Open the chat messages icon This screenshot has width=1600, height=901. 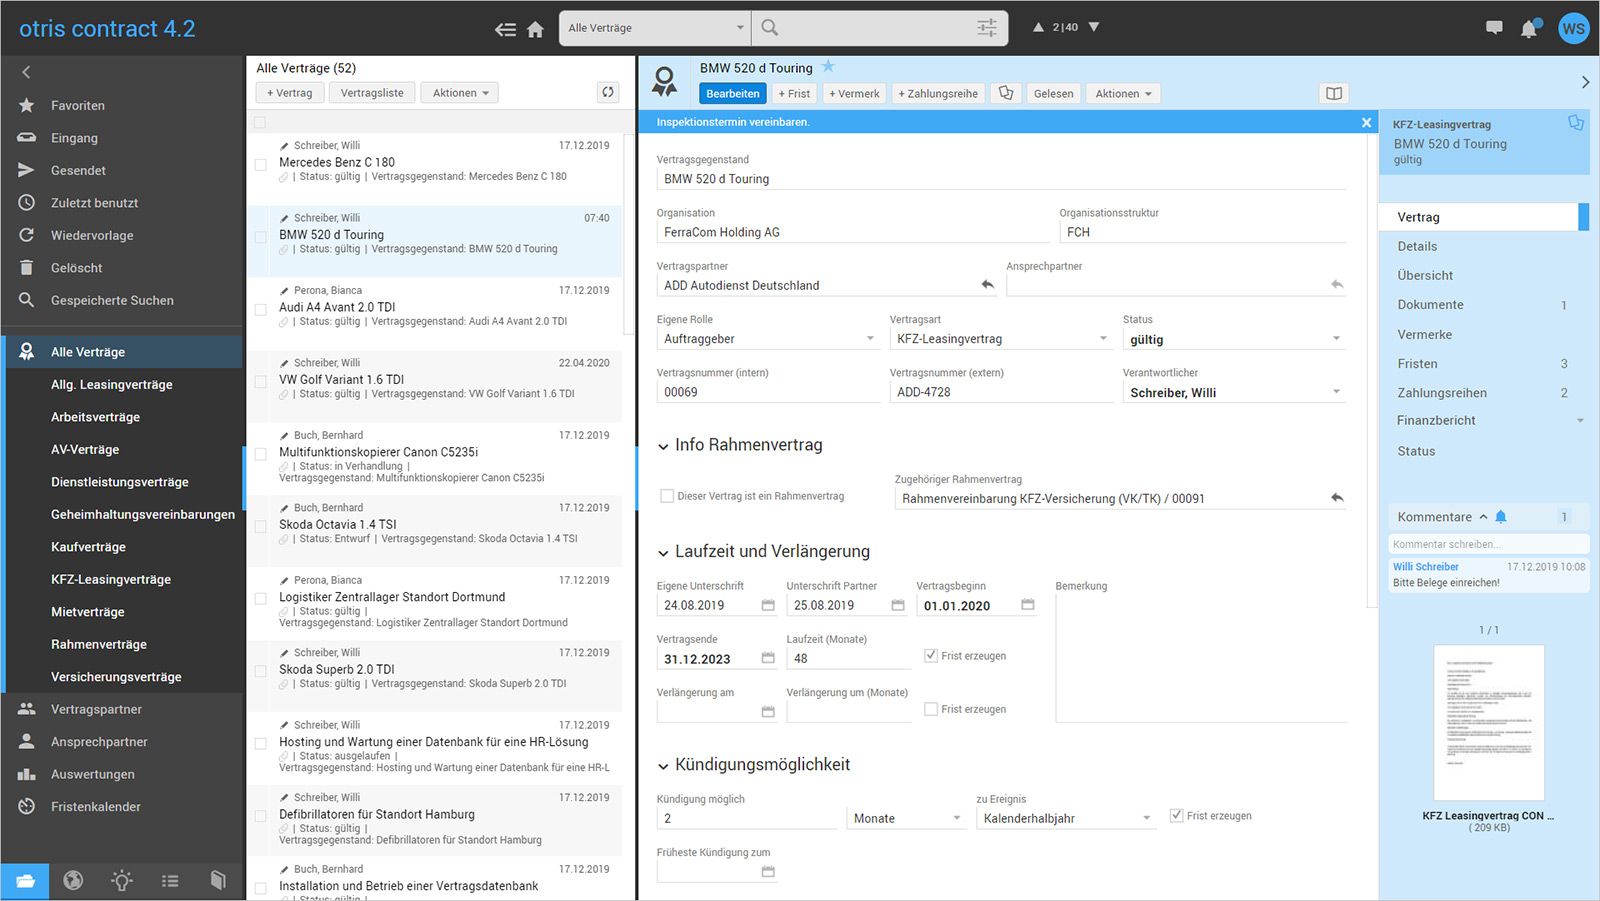click(1494, 28)
